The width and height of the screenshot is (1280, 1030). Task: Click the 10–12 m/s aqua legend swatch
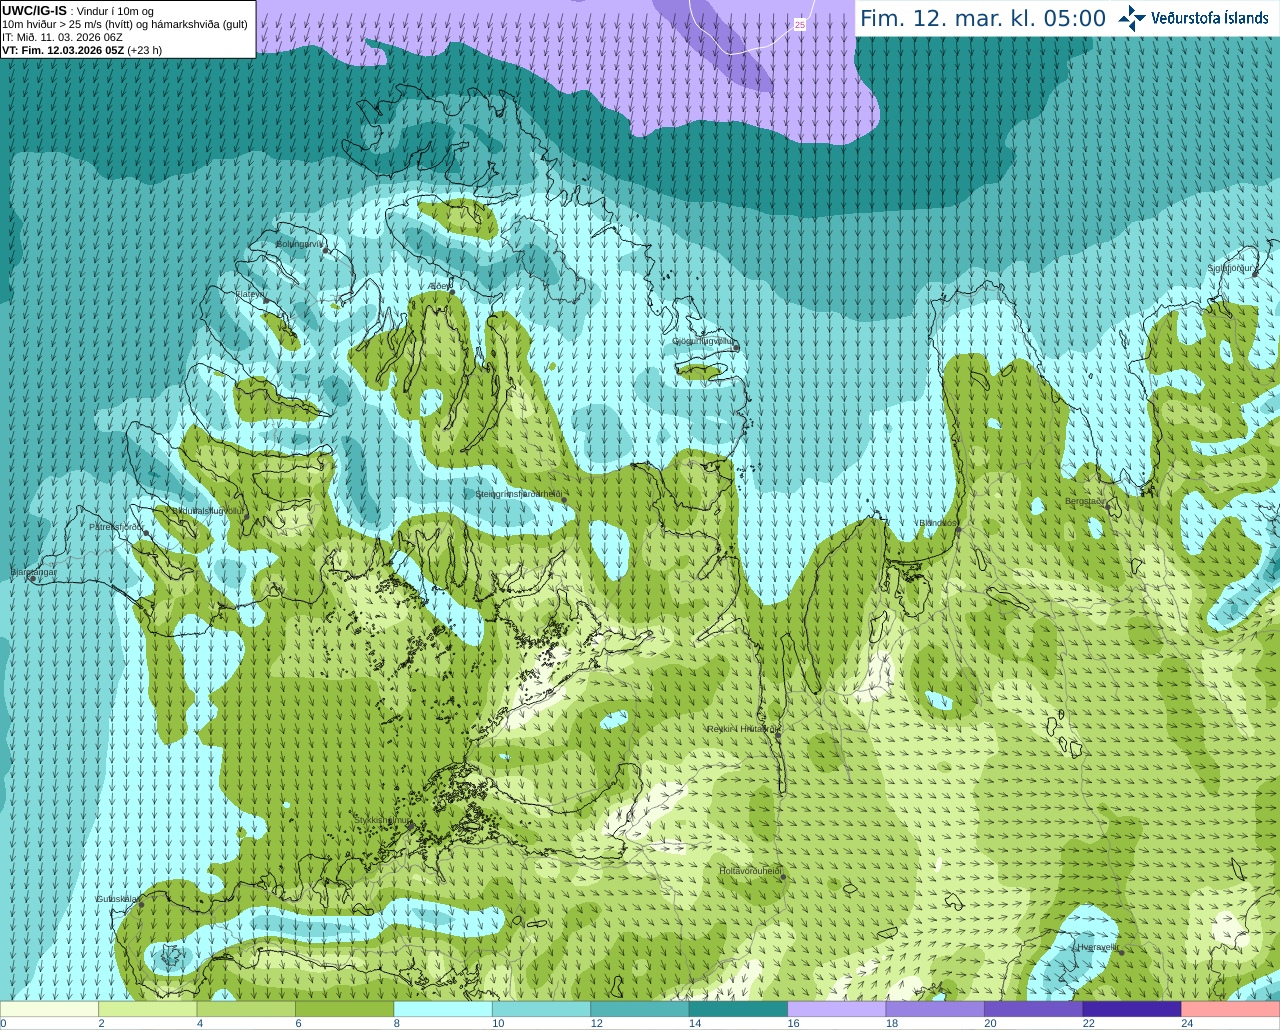(x=541, y=1009)
